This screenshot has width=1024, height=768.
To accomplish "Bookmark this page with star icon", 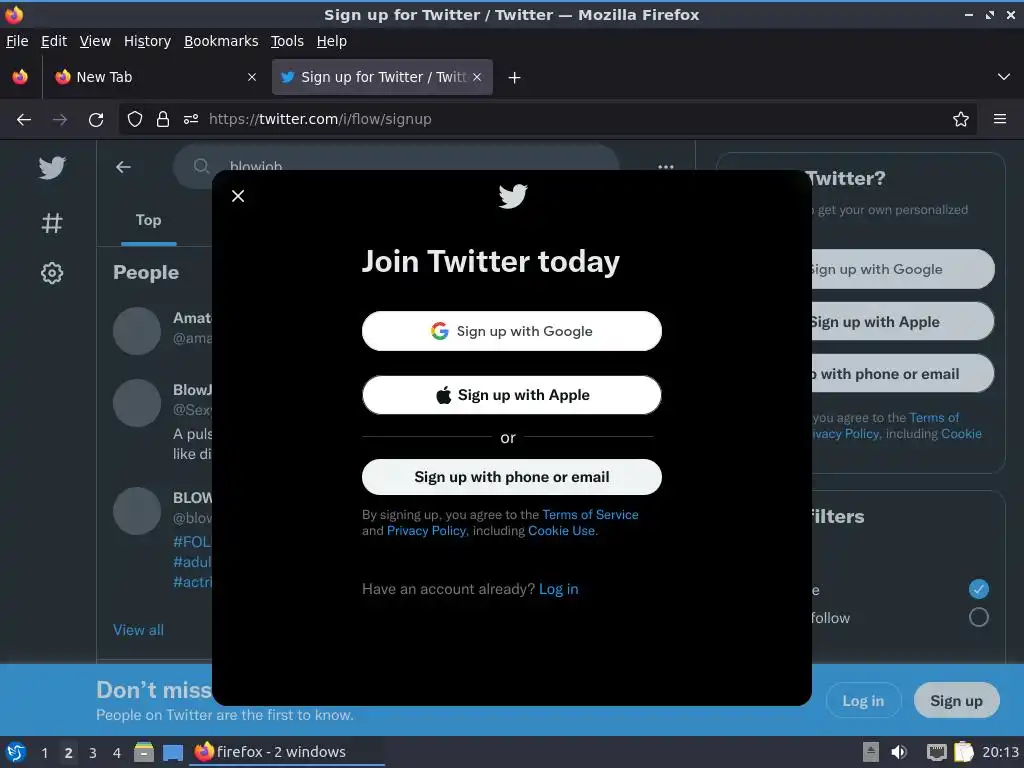I will point(961,119).
